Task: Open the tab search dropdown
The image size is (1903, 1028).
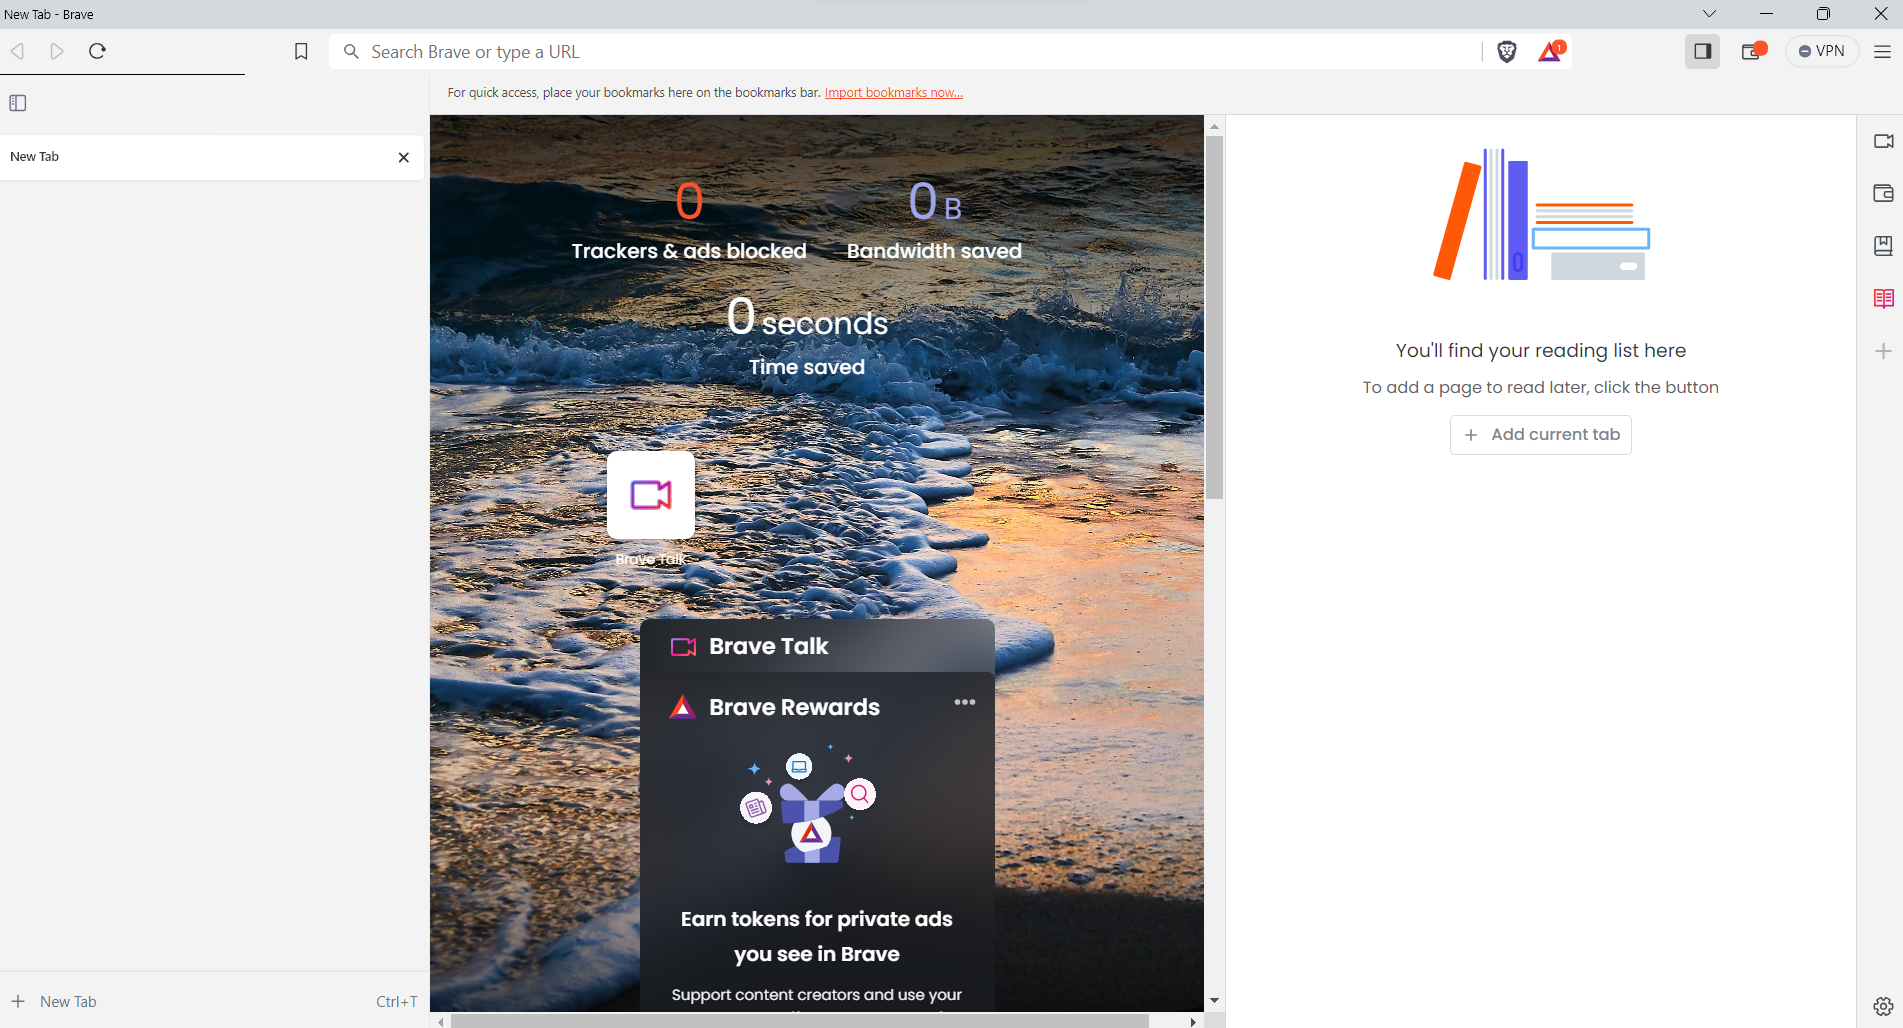Action: pyautogui.click(x=1709, y=13)
